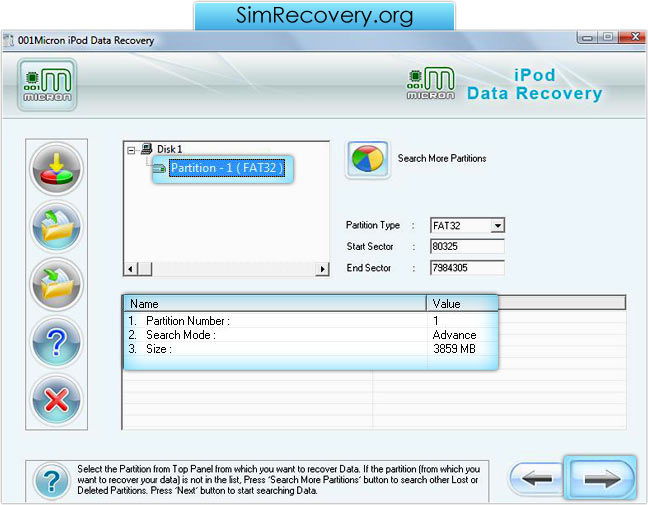Click the Name column header
This screenshot has width=648, height=505.
275,304
